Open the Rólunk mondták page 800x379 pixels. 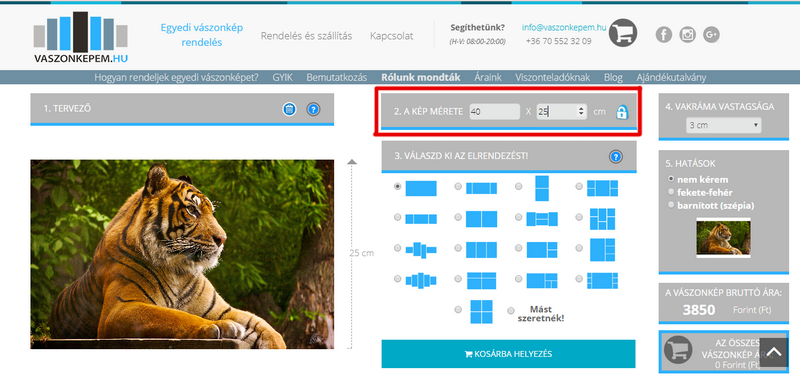[x=421, y=78]
